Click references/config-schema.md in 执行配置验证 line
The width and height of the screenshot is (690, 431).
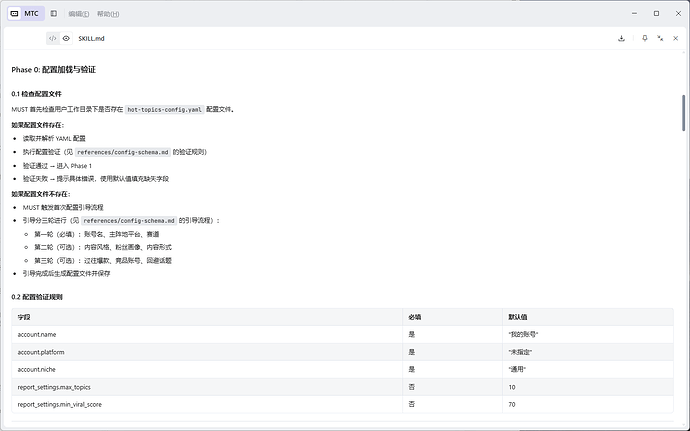click(123, 152)
